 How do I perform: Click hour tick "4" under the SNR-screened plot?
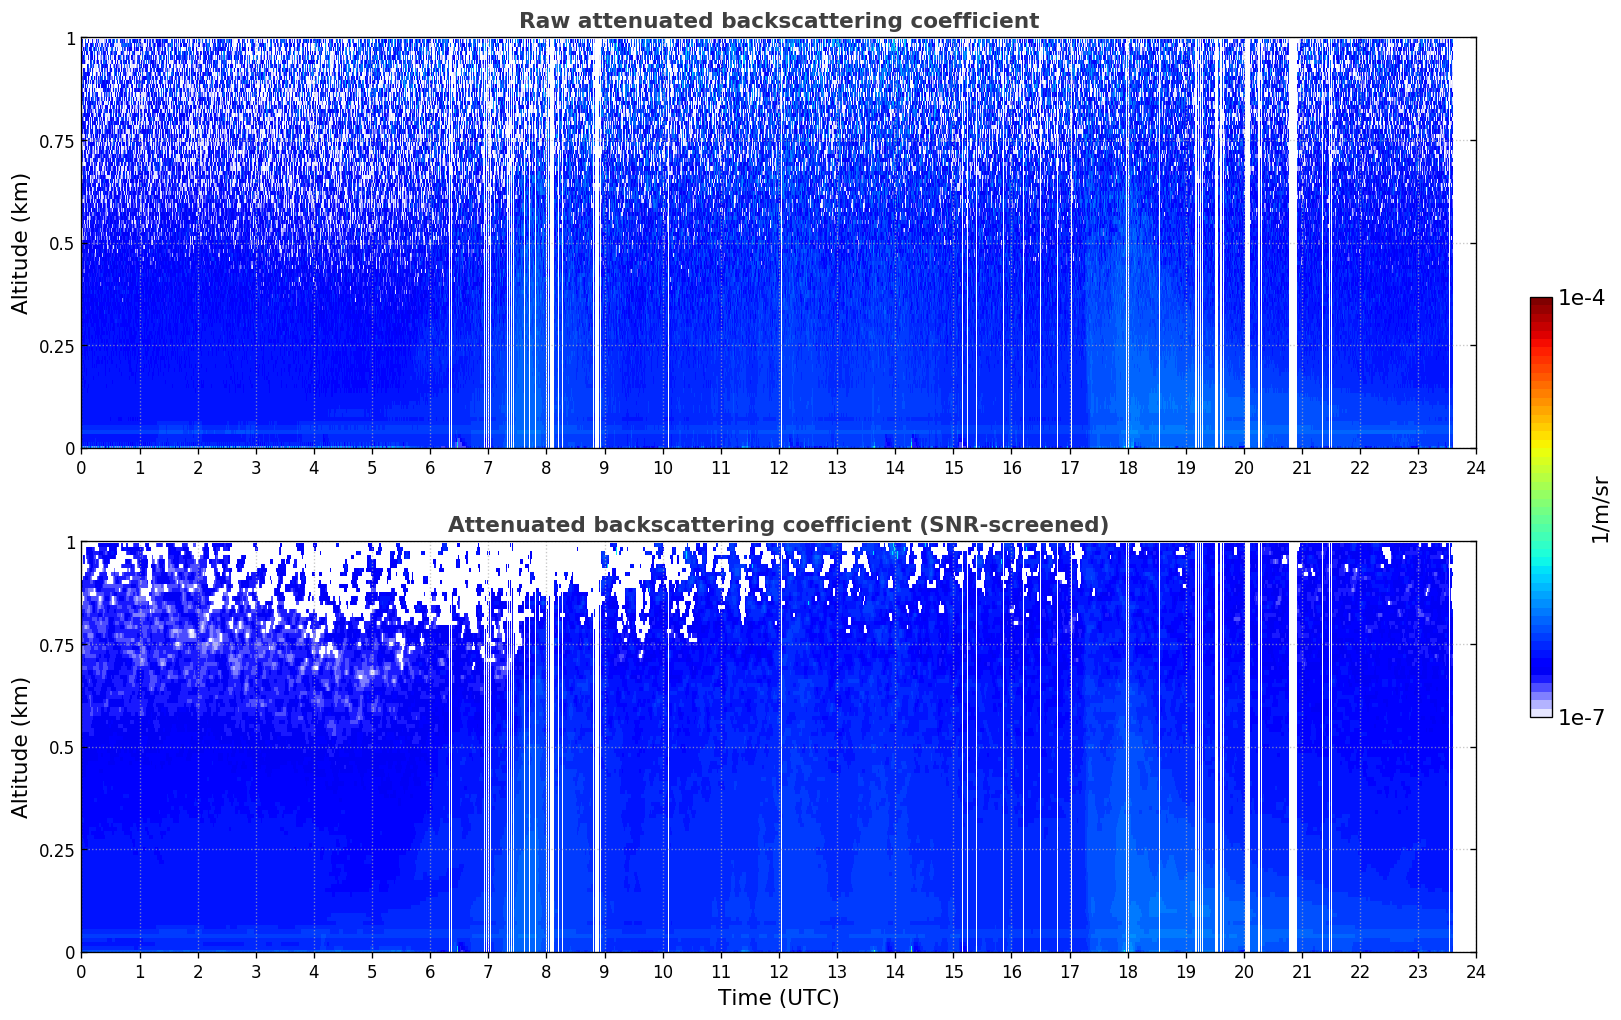pos(314,971)
